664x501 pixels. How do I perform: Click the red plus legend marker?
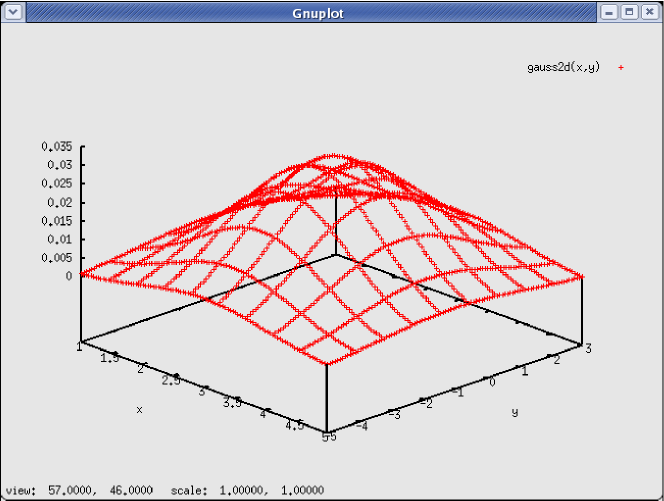(621, 67)
